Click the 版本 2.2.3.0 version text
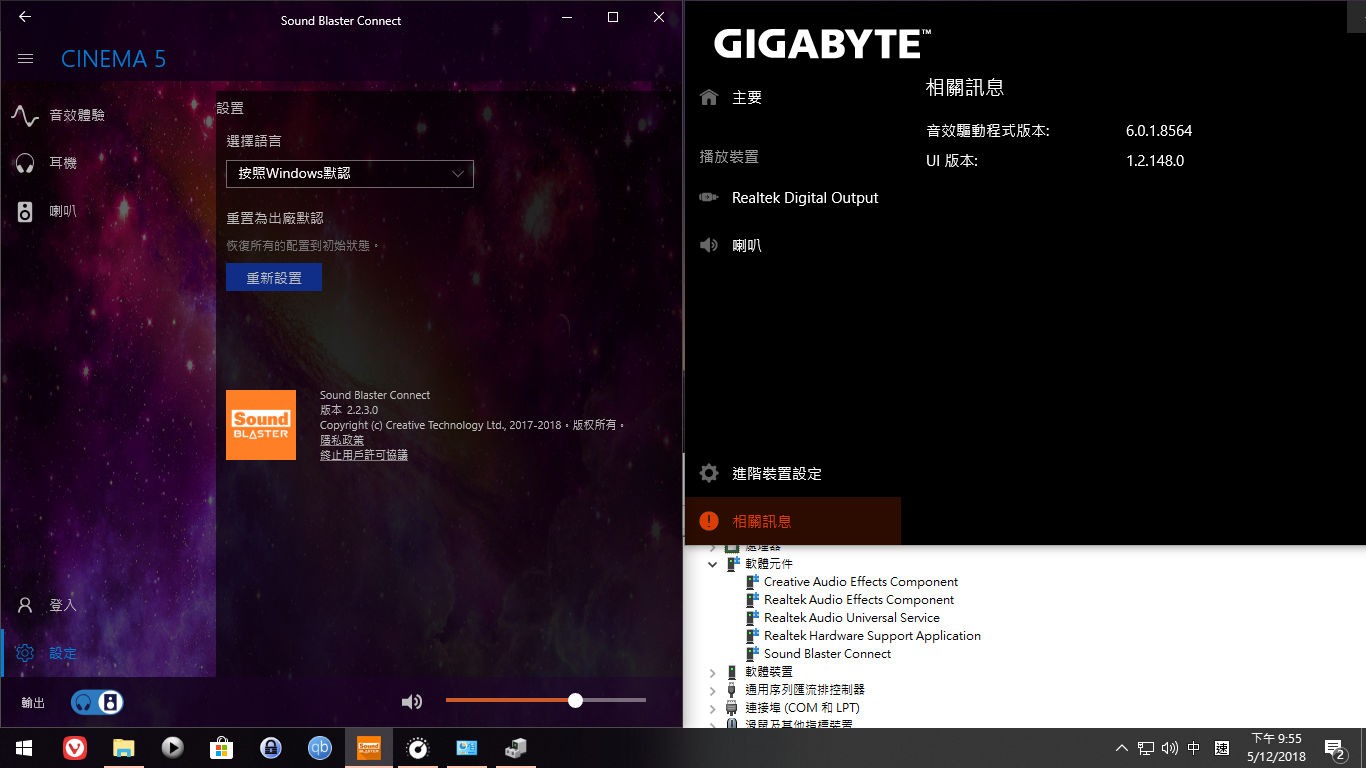 tap(349, 410)
